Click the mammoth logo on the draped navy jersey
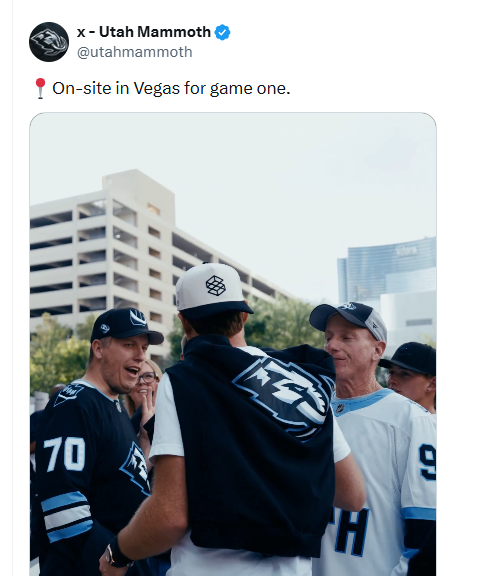 pyautogui.click(x=285, y=396)
